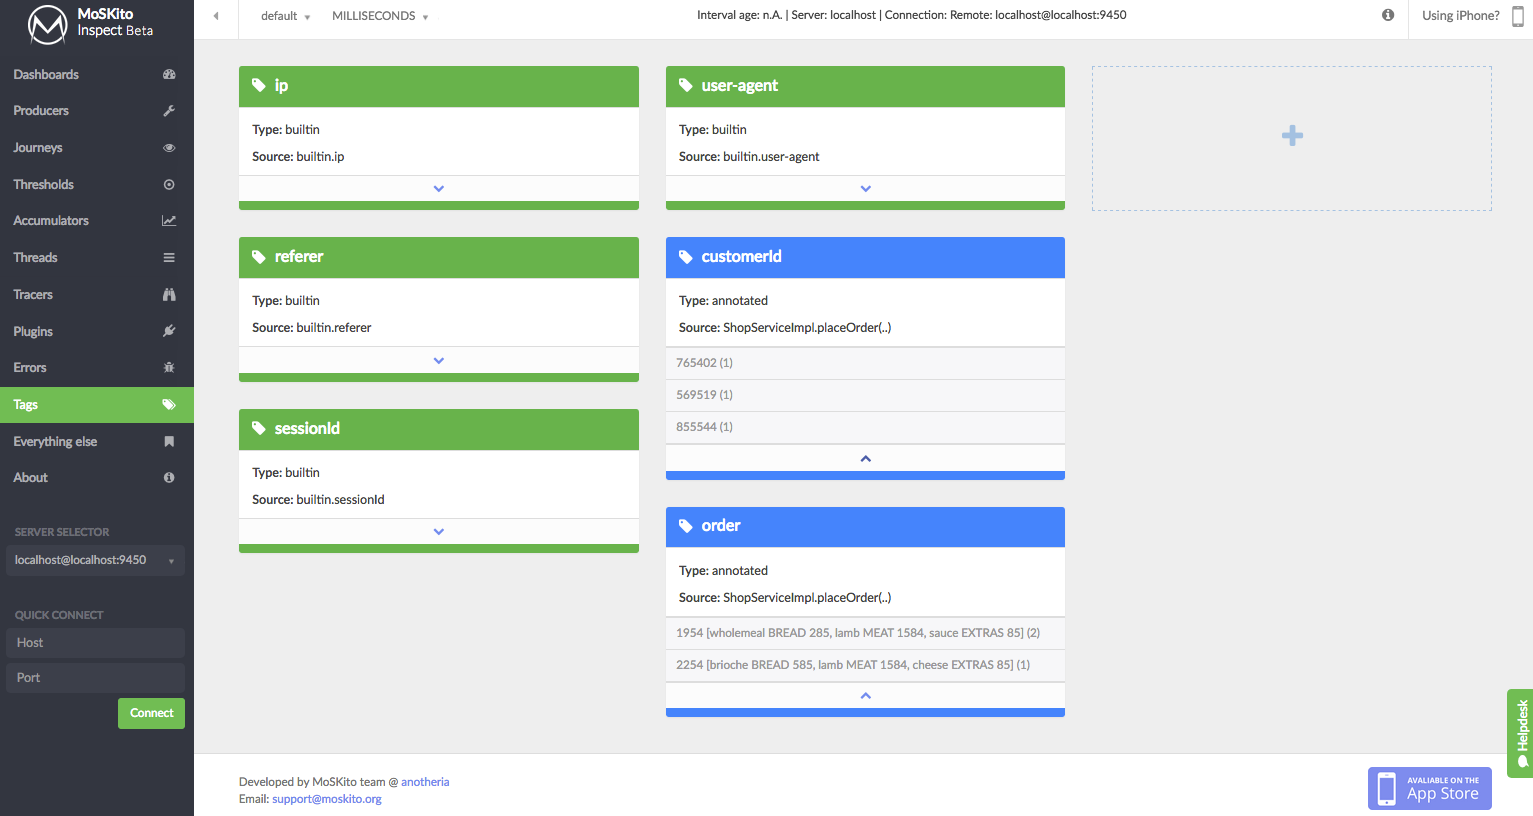This screenshot has height=816, width=1533.
Task: Navigate to Journeys
Action: coord(97,148)
